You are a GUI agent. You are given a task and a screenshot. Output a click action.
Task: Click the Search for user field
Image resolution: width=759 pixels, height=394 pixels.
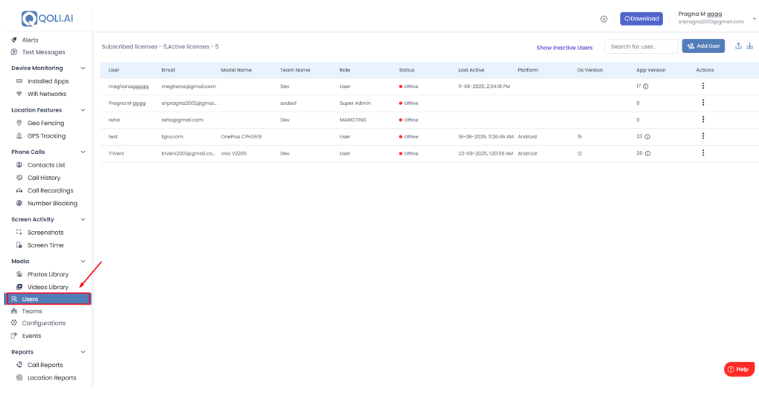click(x=641, y=46)
